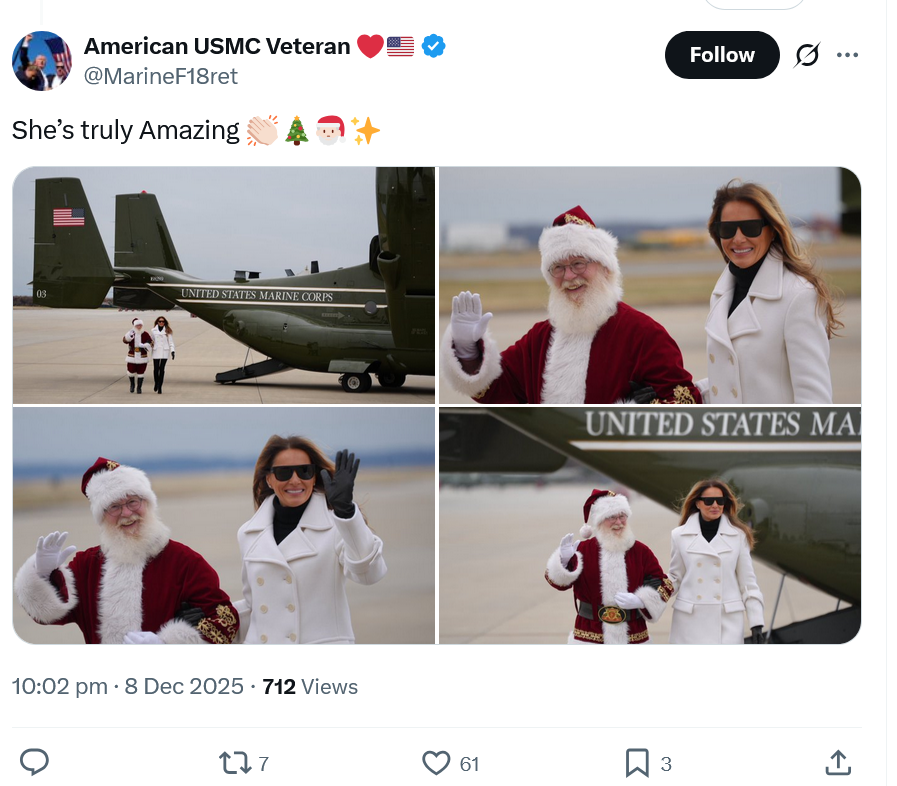The height and width of the screenshot is (786, 897).
Task: Click the tweet text She's truly Amazing
Action: 126,130
